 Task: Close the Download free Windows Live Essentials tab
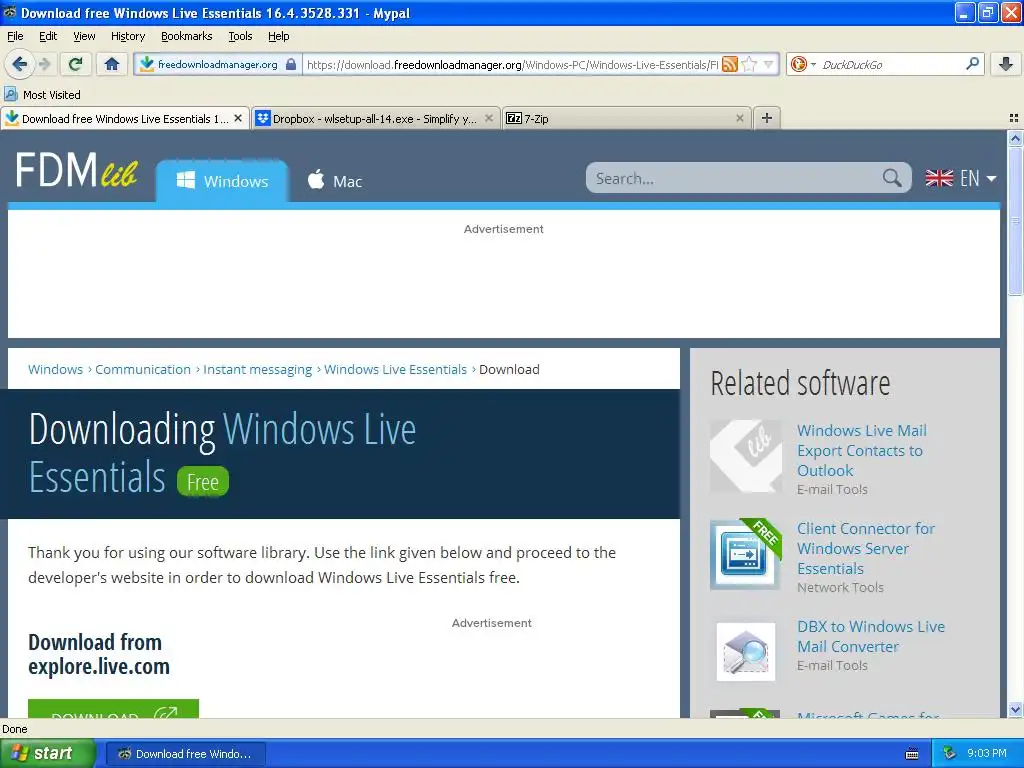[x=238, y=118]
